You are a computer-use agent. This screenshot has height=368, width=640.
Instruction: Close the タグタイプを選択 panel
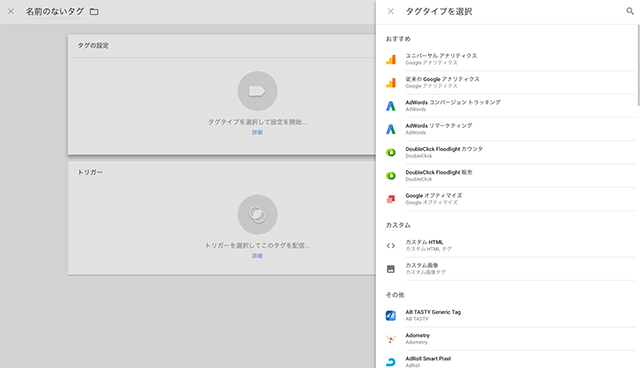click(391, 11)
